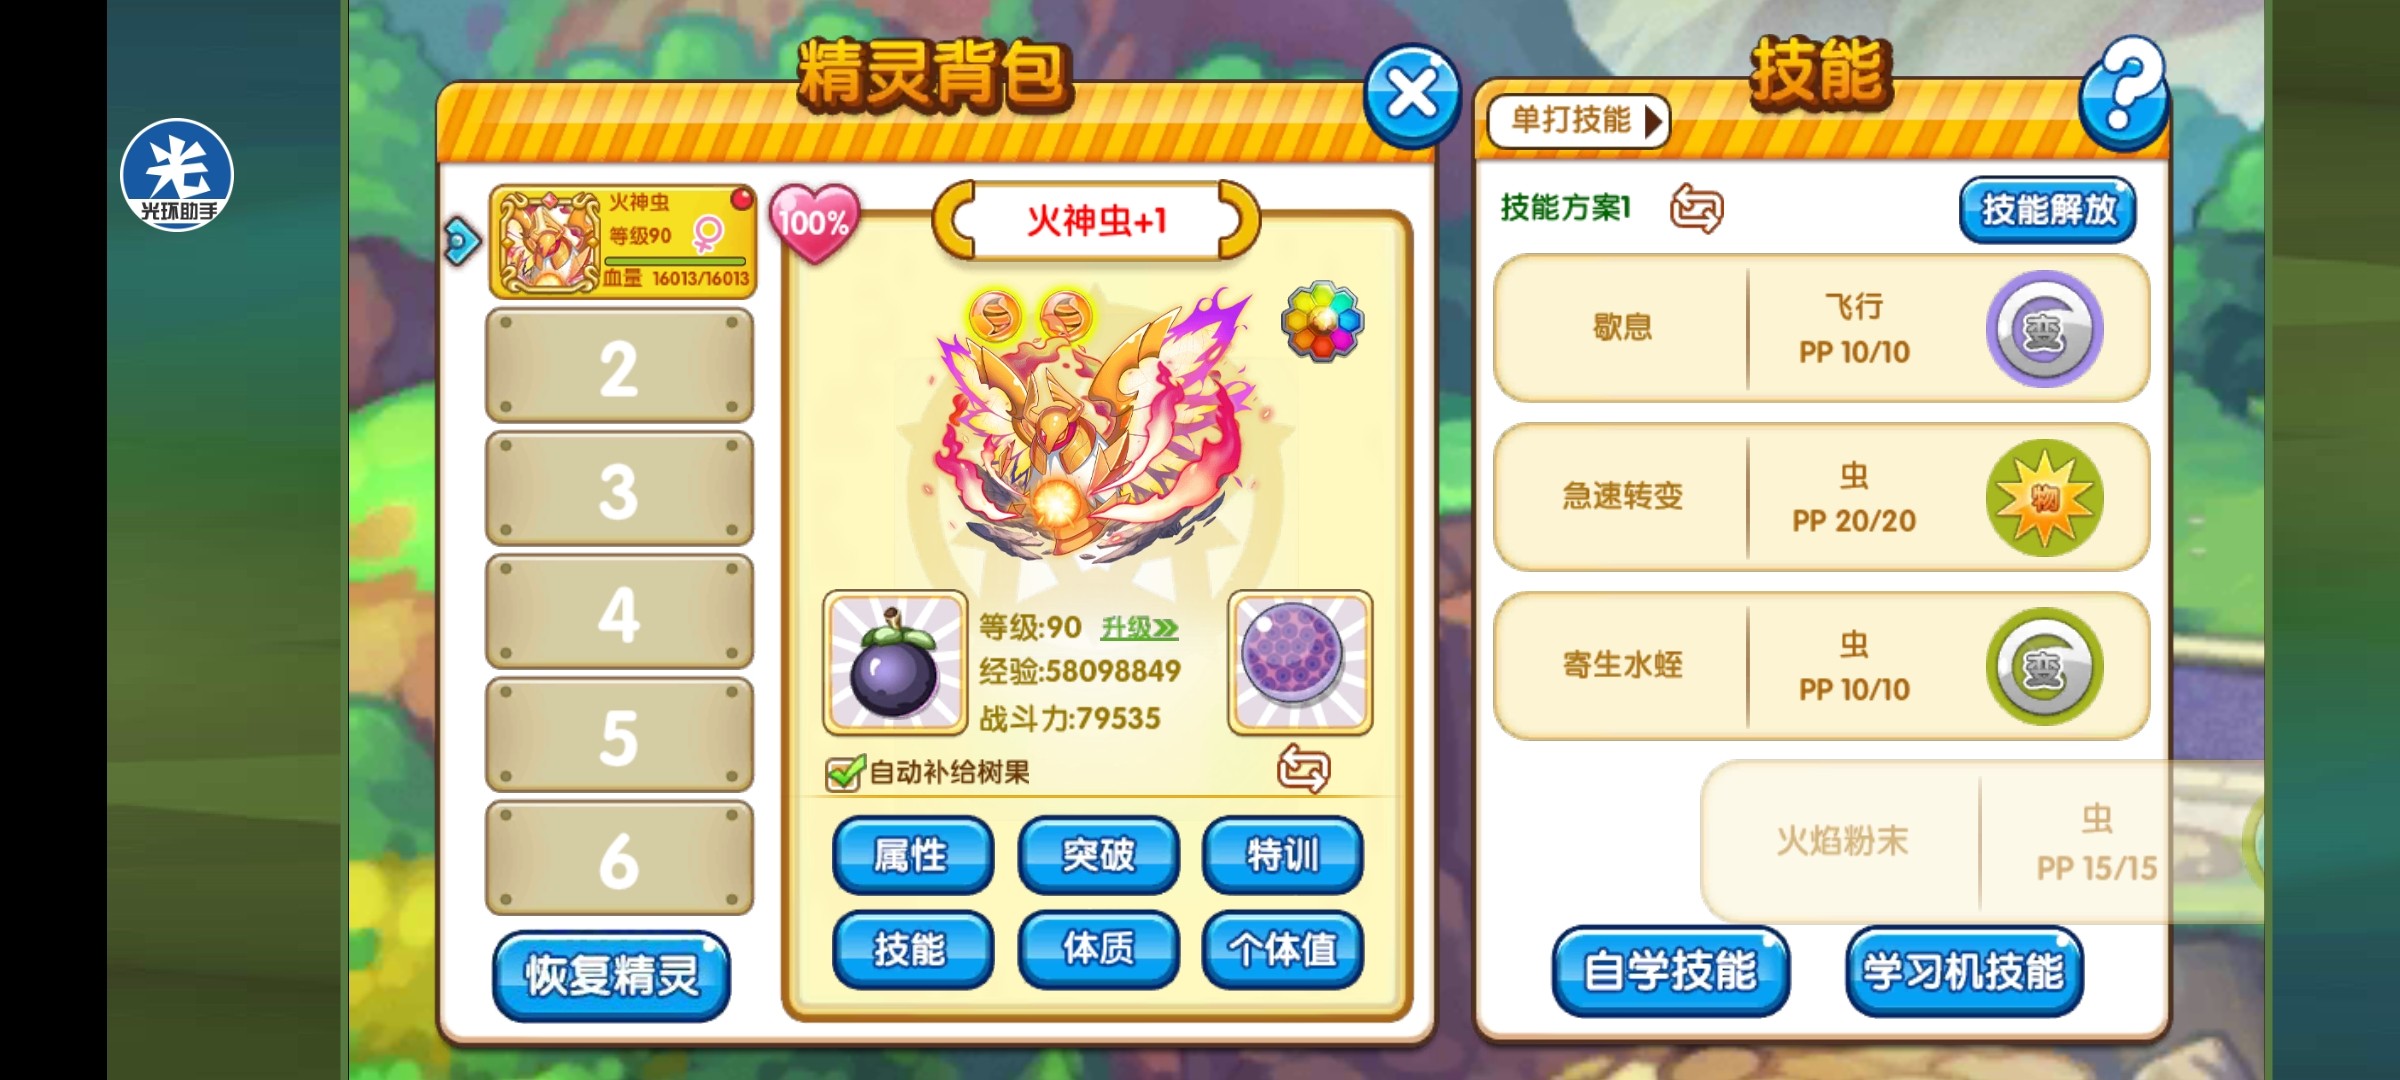Open the 个体值 tab
Image resolution: width=2400 pixels, height=1080 pixels.
pos(1283,949)
